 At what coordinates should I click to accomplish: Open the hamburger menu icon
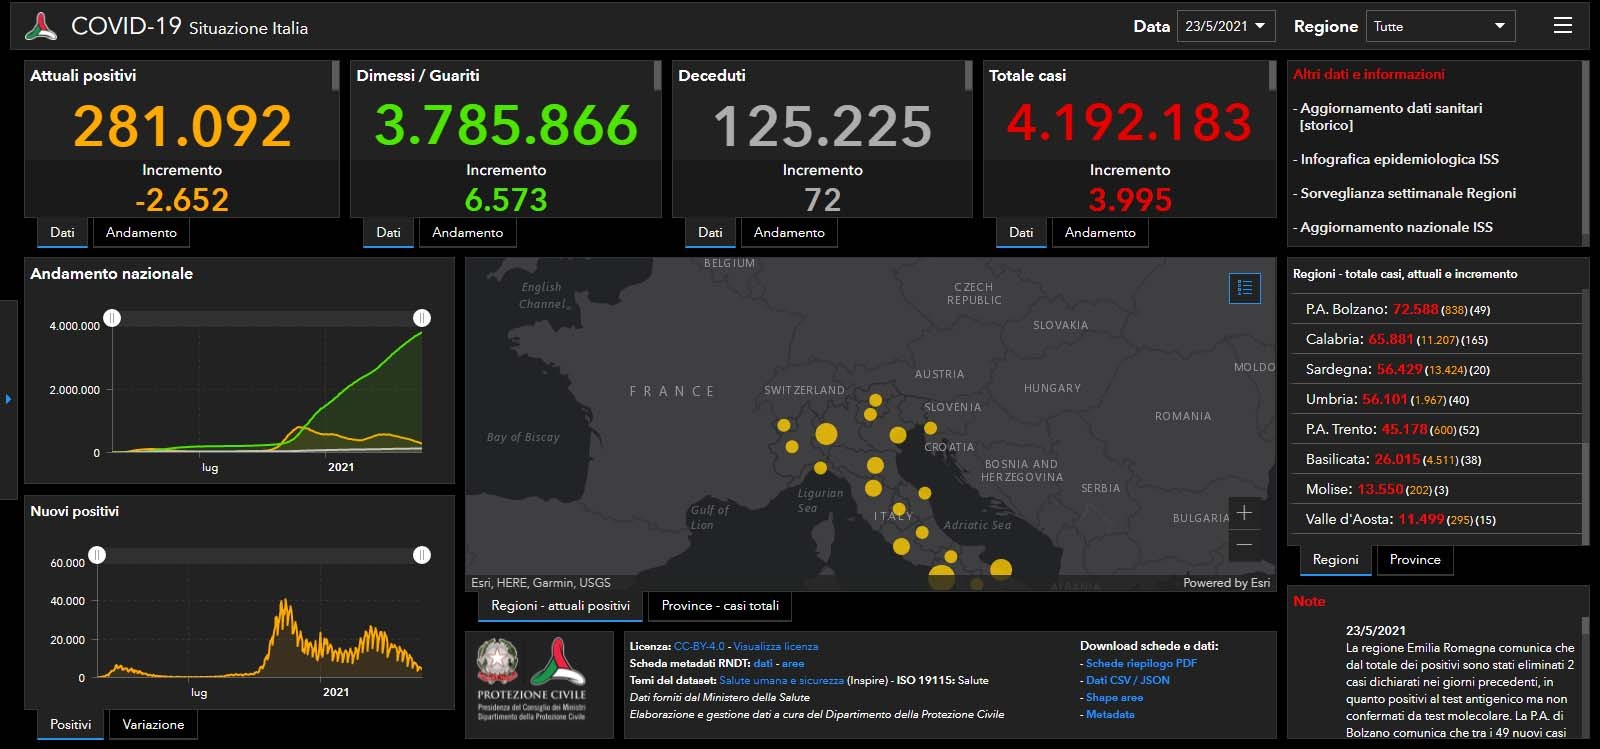pos(1563,26)
